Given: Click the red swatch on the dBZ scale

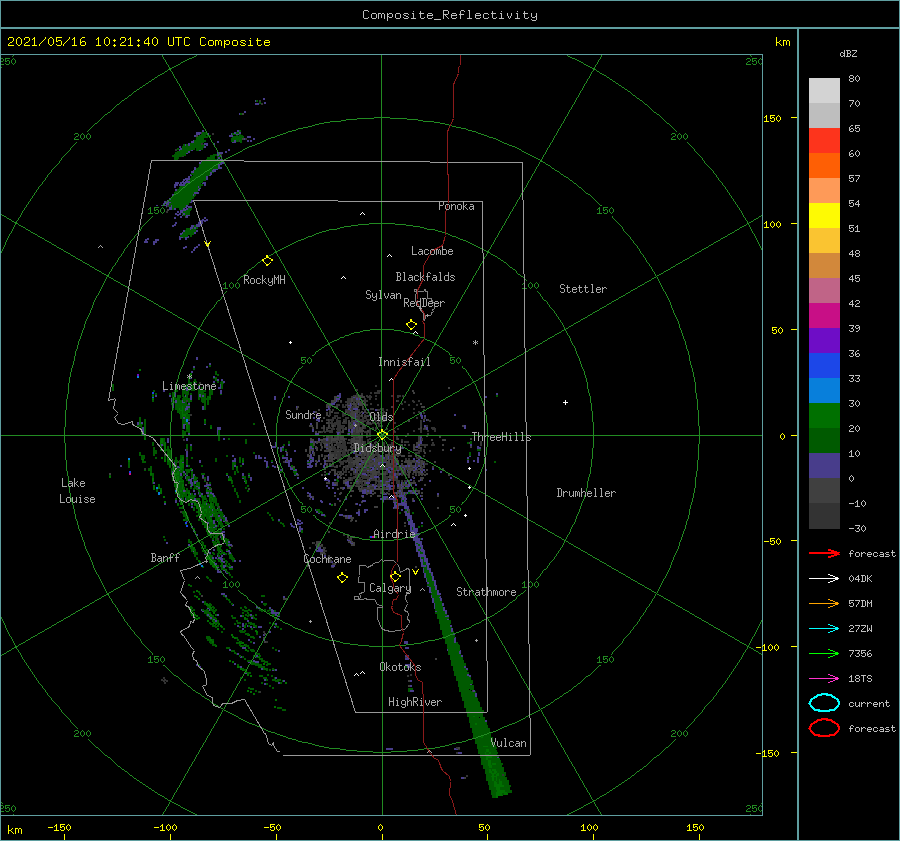Looking at the screenshot, I should pyautogui.click(x=824, y=141).
